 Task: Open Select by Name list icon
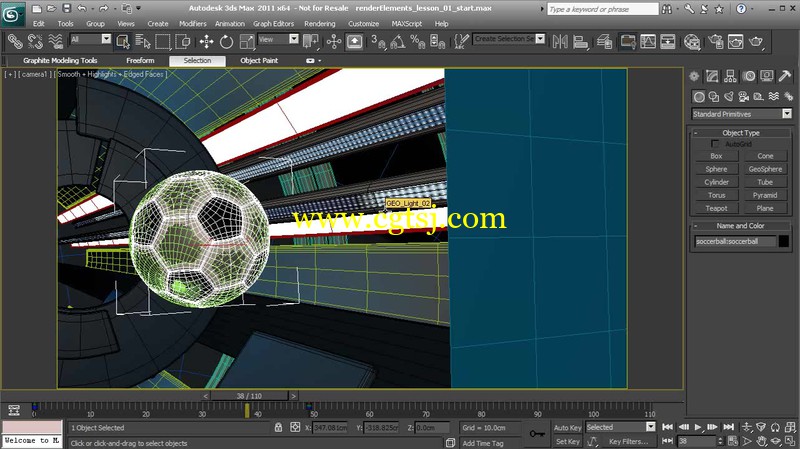click(x=142, y=41)
